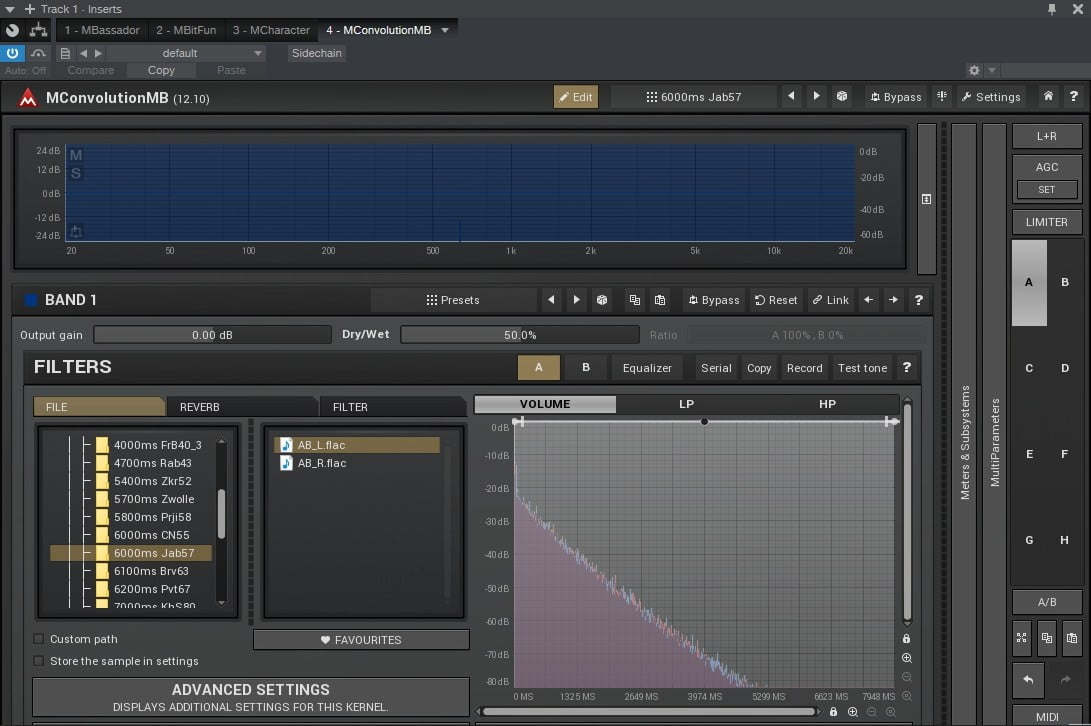This screenshot has width=1091, height=726.
Task: Open the 6000ms Jab57 preset selector
Action: (x=694, y=97)
